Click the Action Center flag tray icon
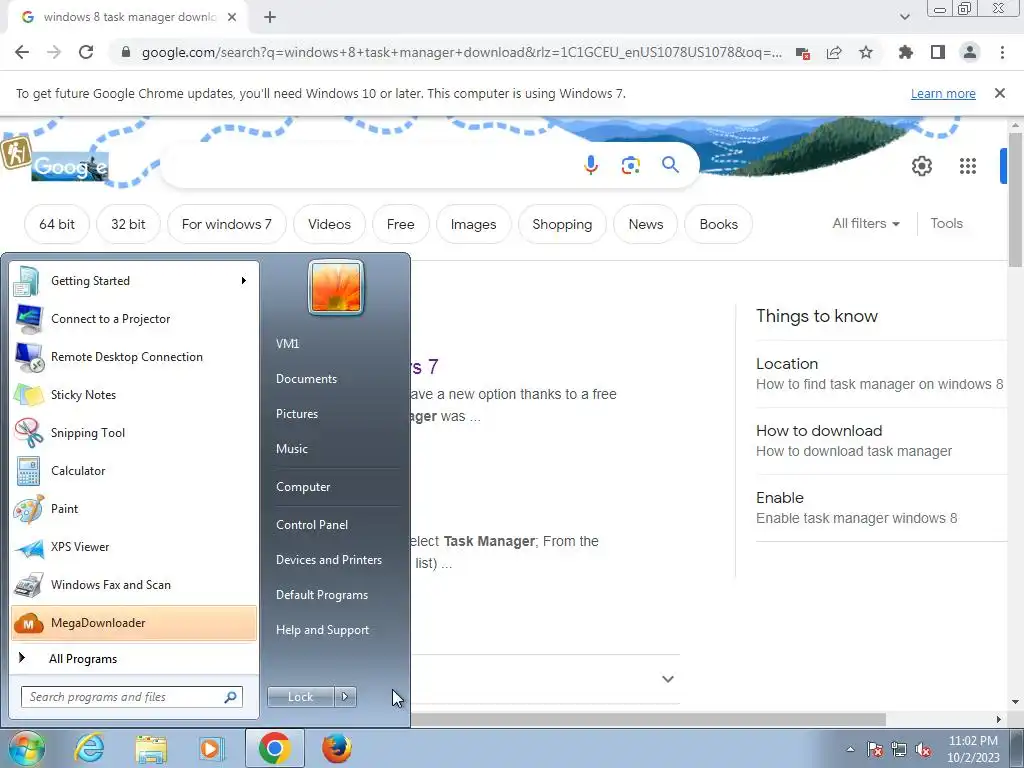The width and height of the screenshot is (1024, 768). pos(875,749)
